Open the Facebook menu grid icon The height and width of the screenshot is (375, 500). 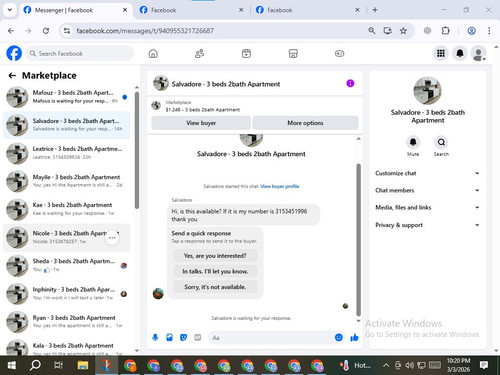tap(441, 53)
